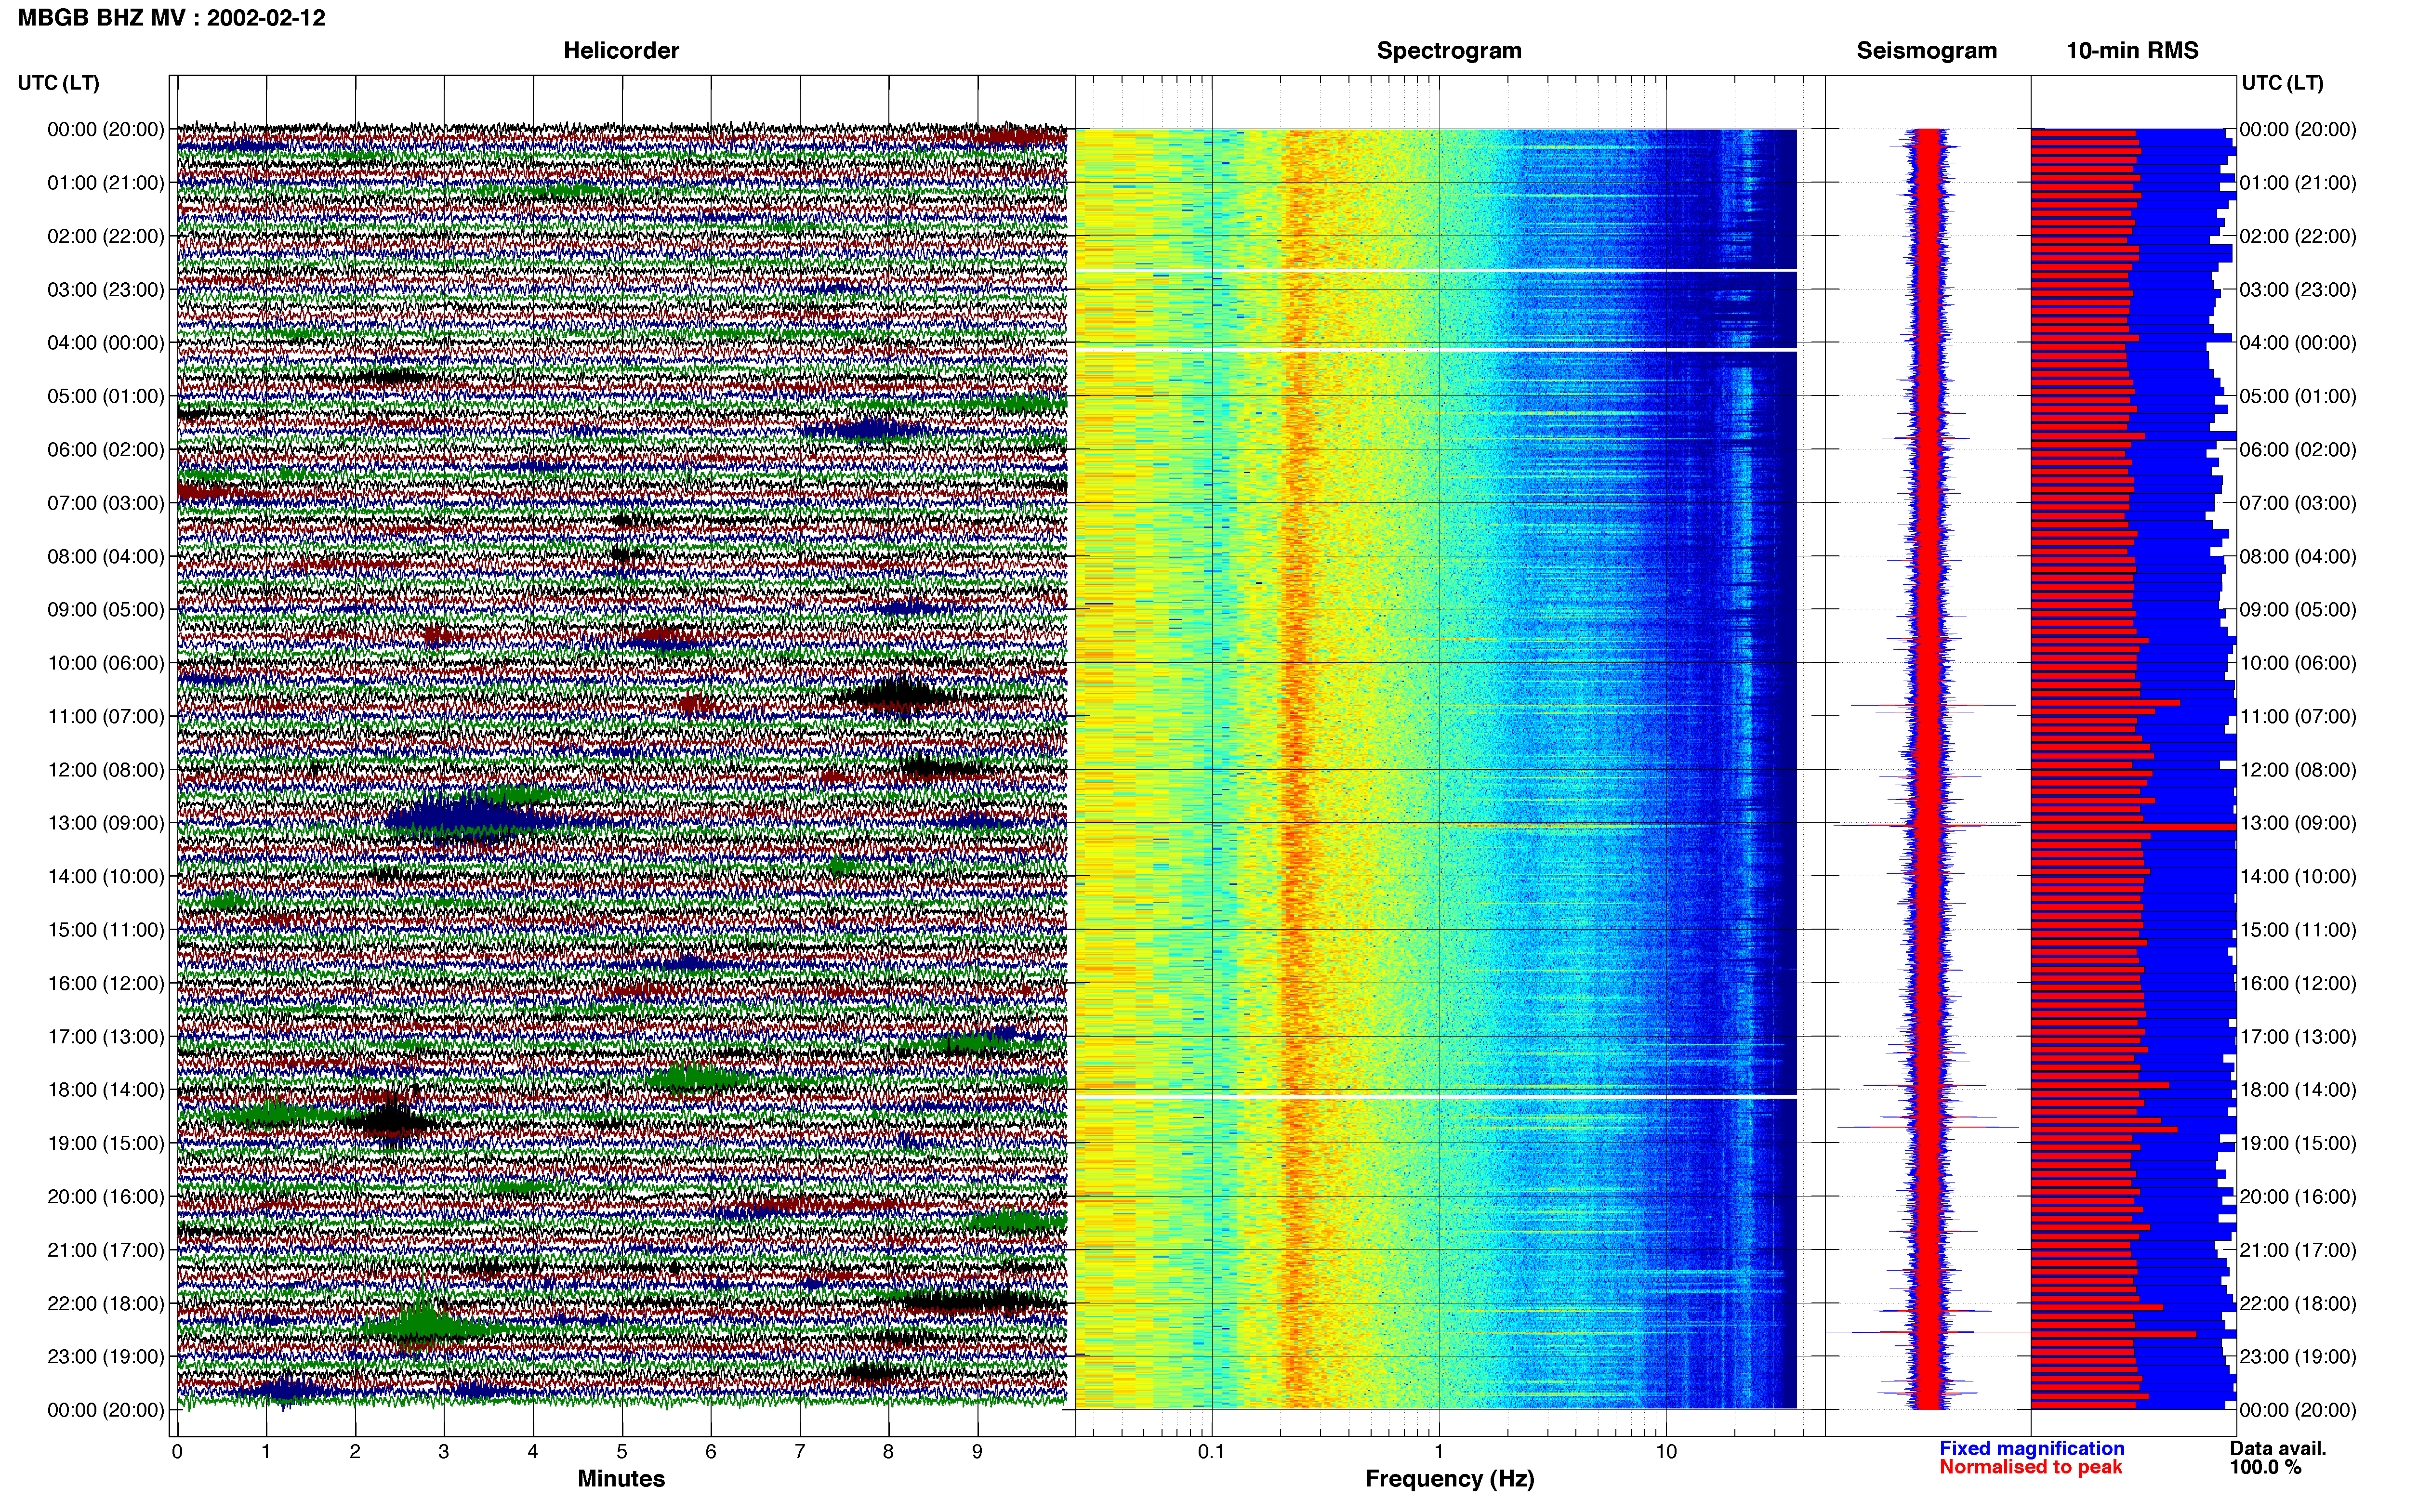Click the plot title MBGB BHZ MV : 2002-02-12
The image size is (2418, 1512).
(172, 18)
